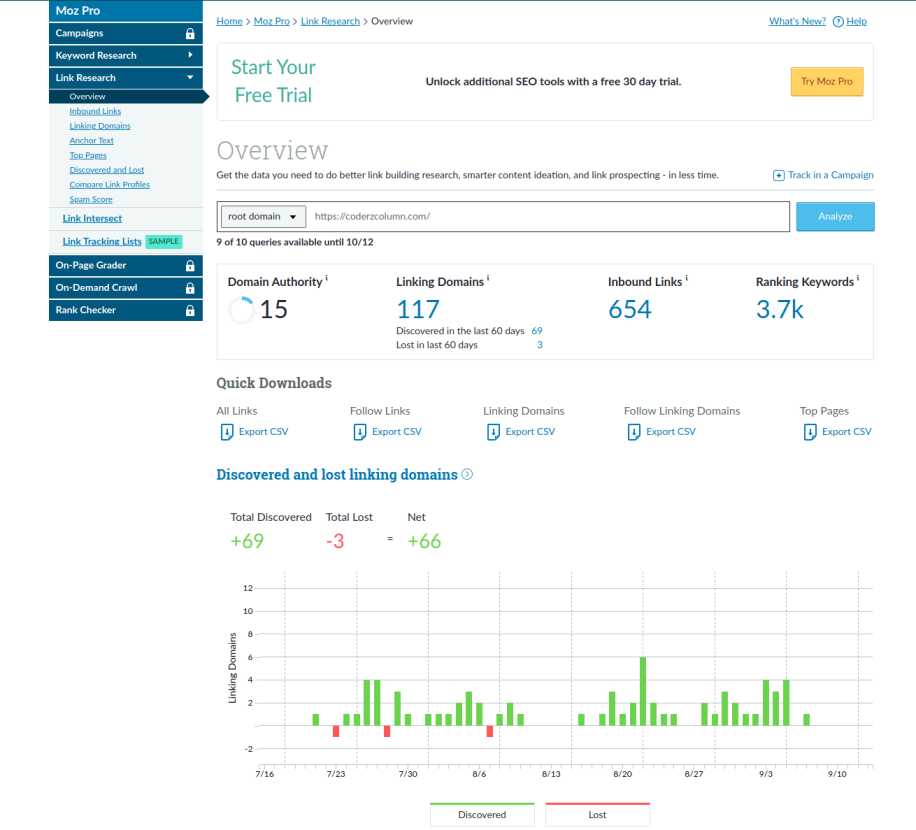Toggle the Lost chart legend

(597, 814)
